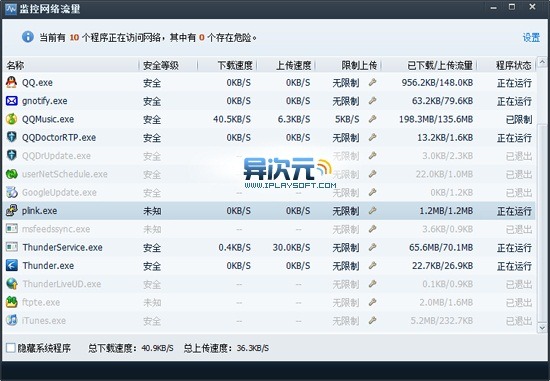The height and width of the screenshot is (381, 550).
Task: Select the Thunder.exe row name
Action: click(48, 266)
